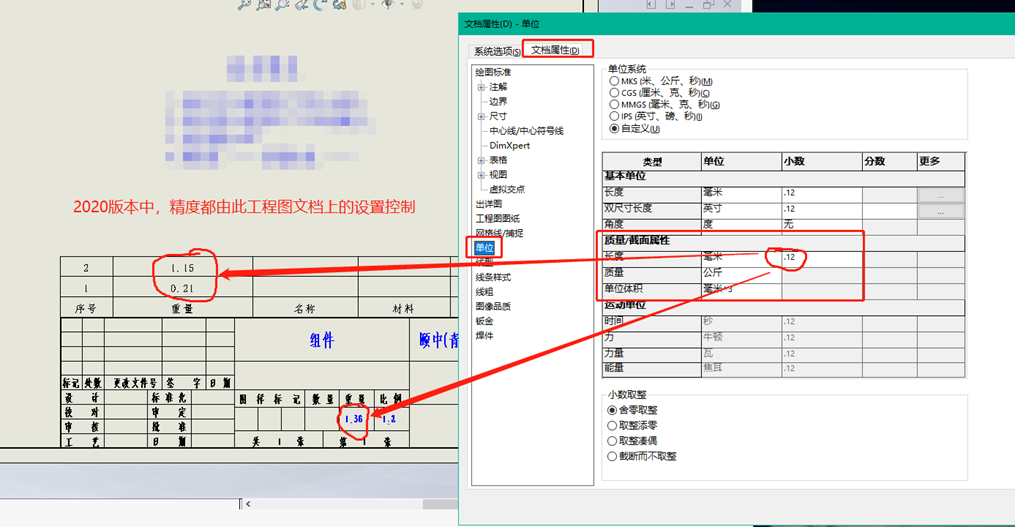Click the more button for 双尺寸长度 row

[941, 210]
